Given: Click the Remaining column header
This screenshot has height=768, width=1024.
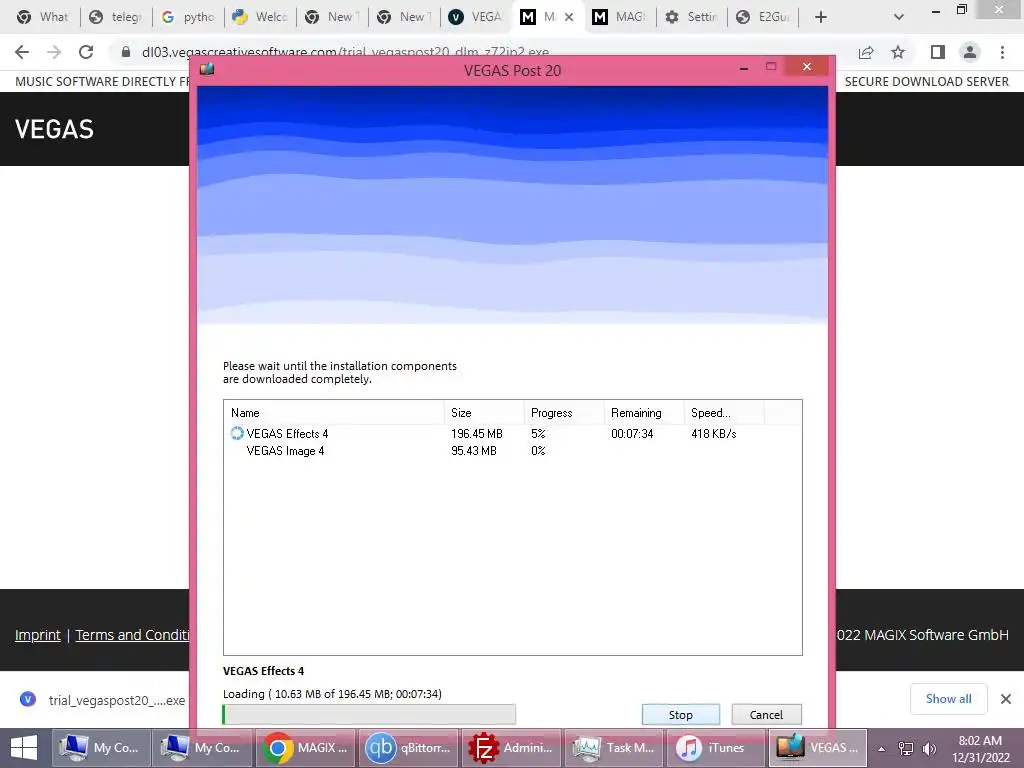Looking at the screenshot, I should point(644,413).
